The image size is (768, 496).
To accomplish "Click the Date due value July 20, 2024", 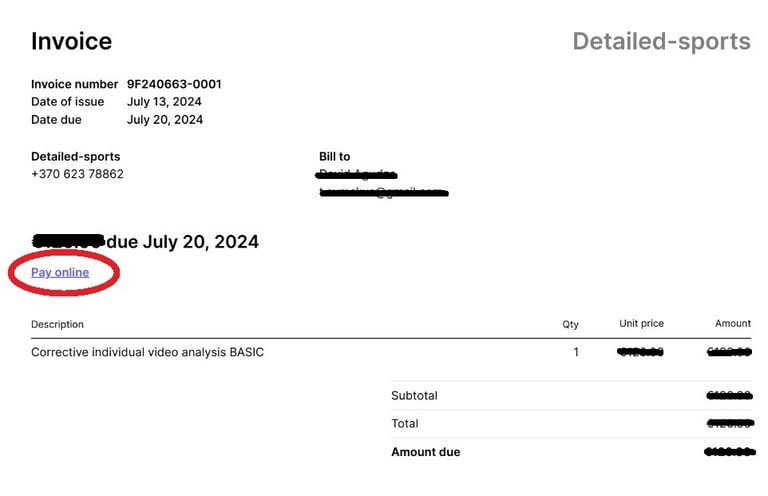I will click(165, 120).
